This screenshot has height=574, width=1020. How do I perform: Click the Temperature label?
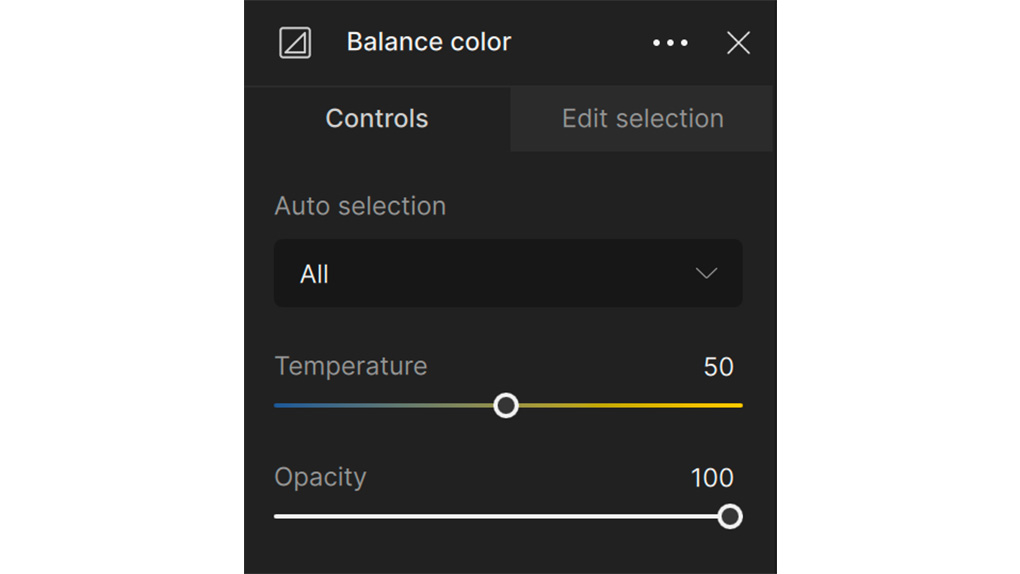point(351,366)
